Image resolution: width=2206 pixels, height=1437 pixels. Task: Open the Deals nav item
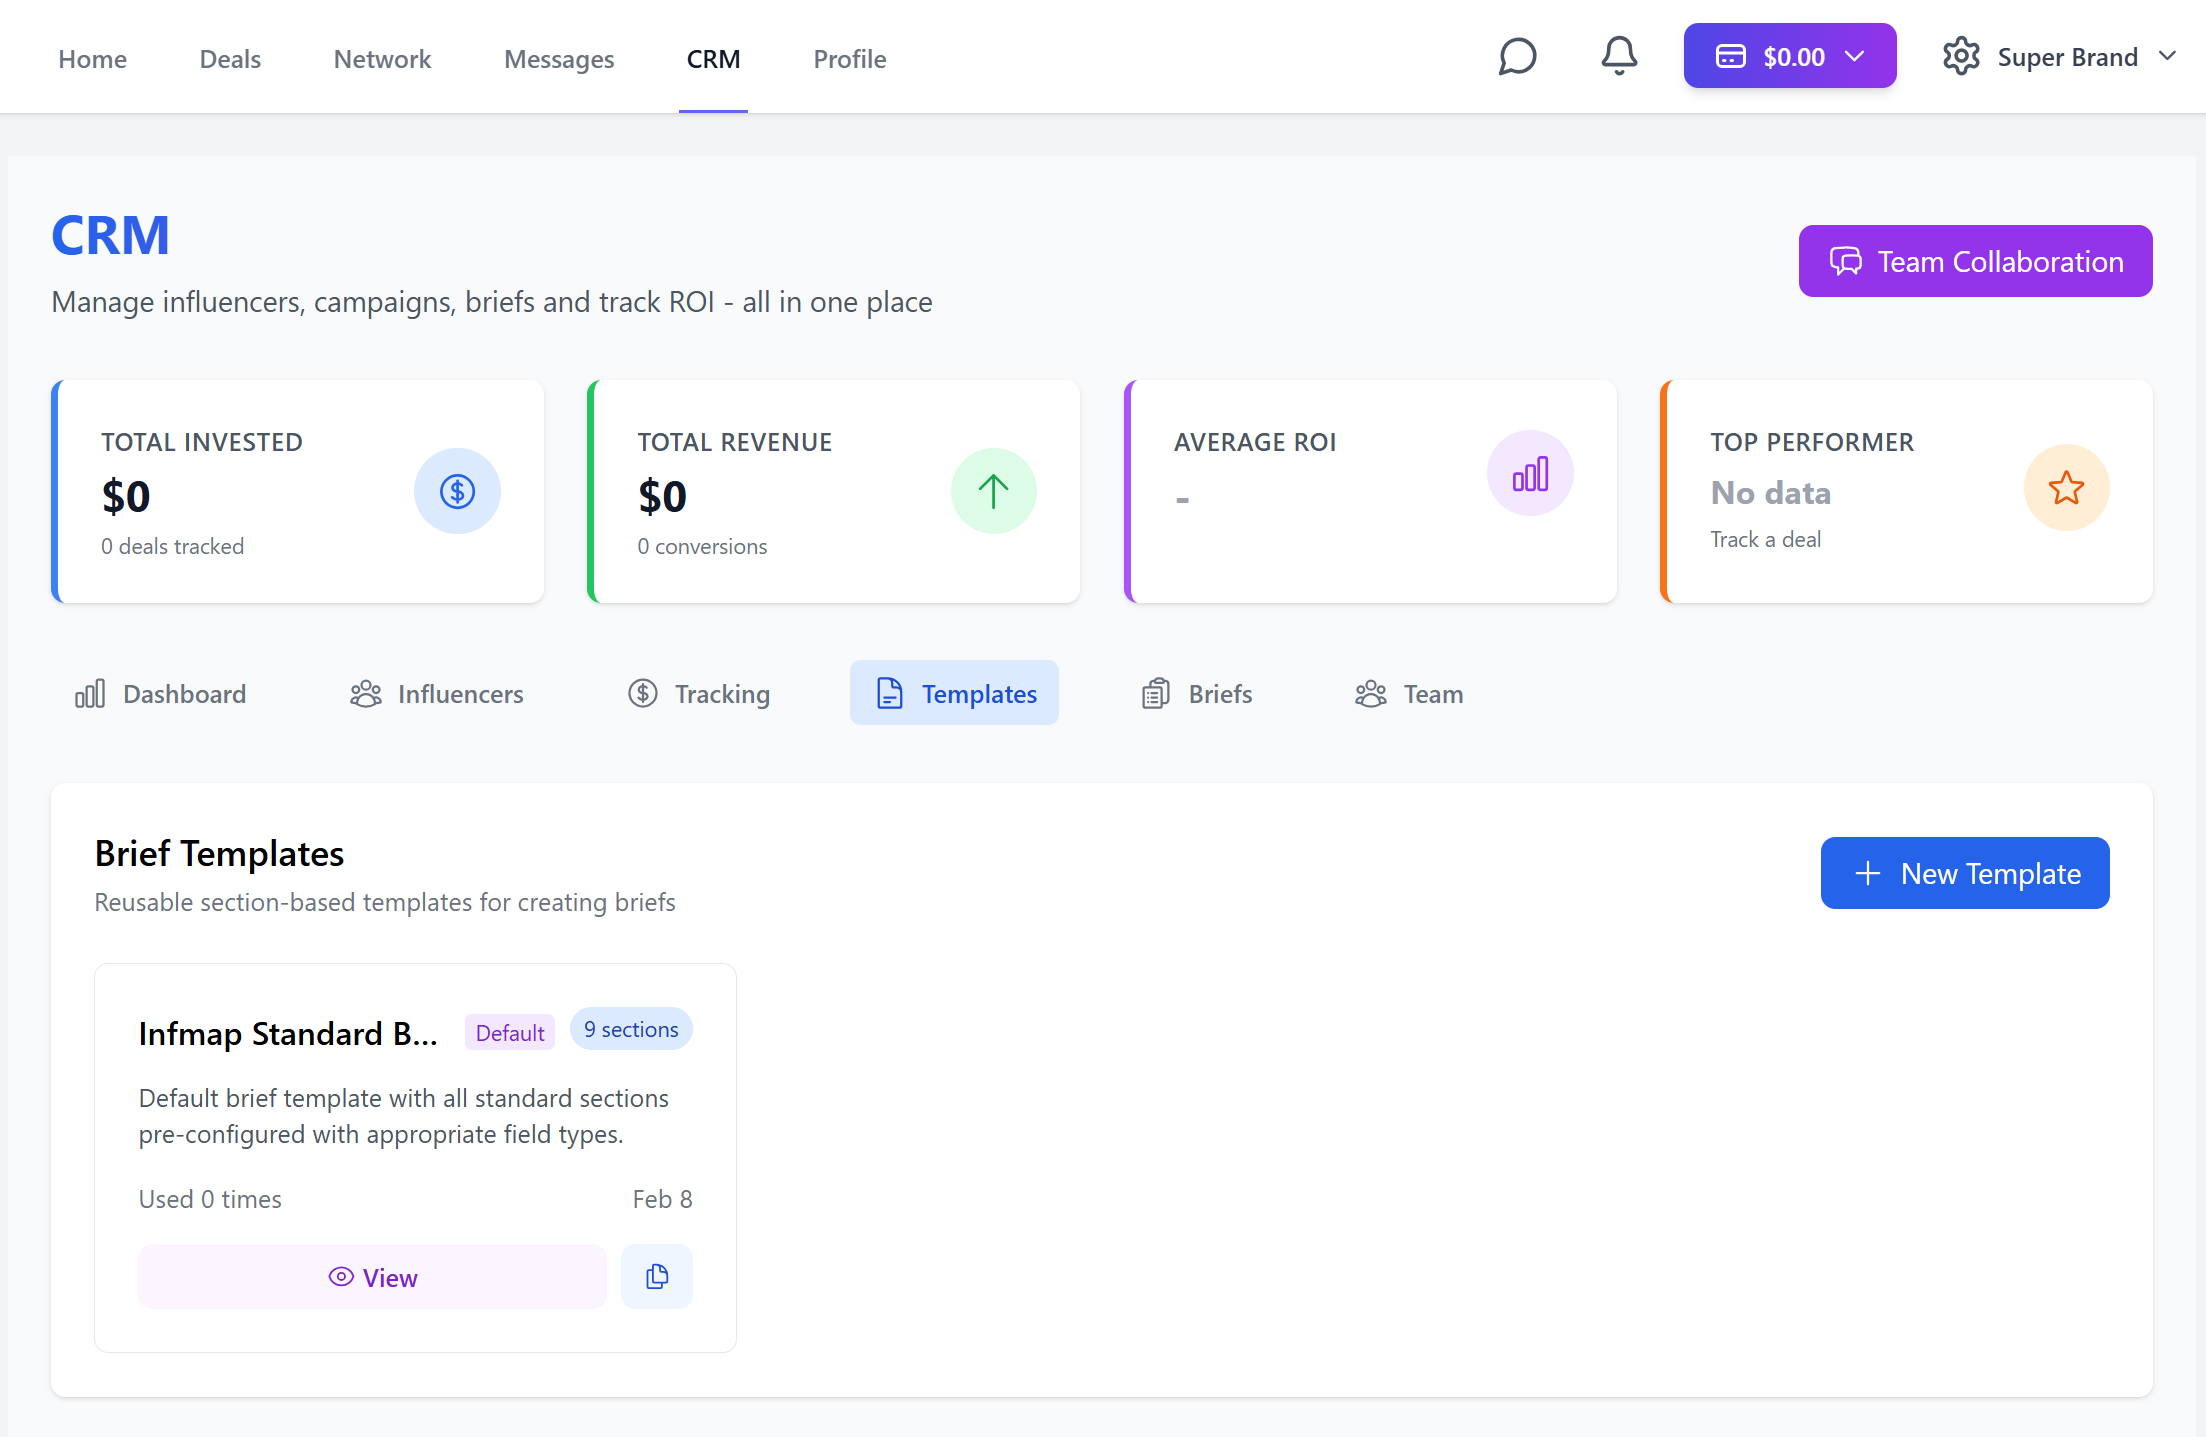click(x=230, y=59)
